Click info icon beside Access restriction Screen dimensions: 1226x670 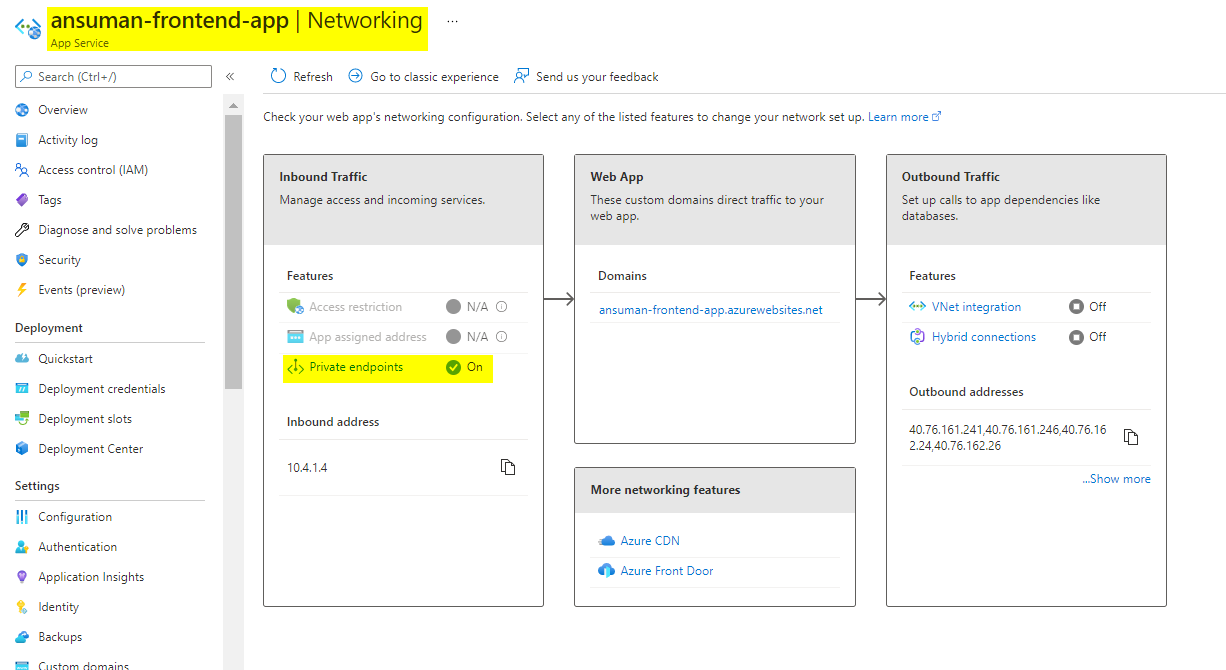pos(502,307)
